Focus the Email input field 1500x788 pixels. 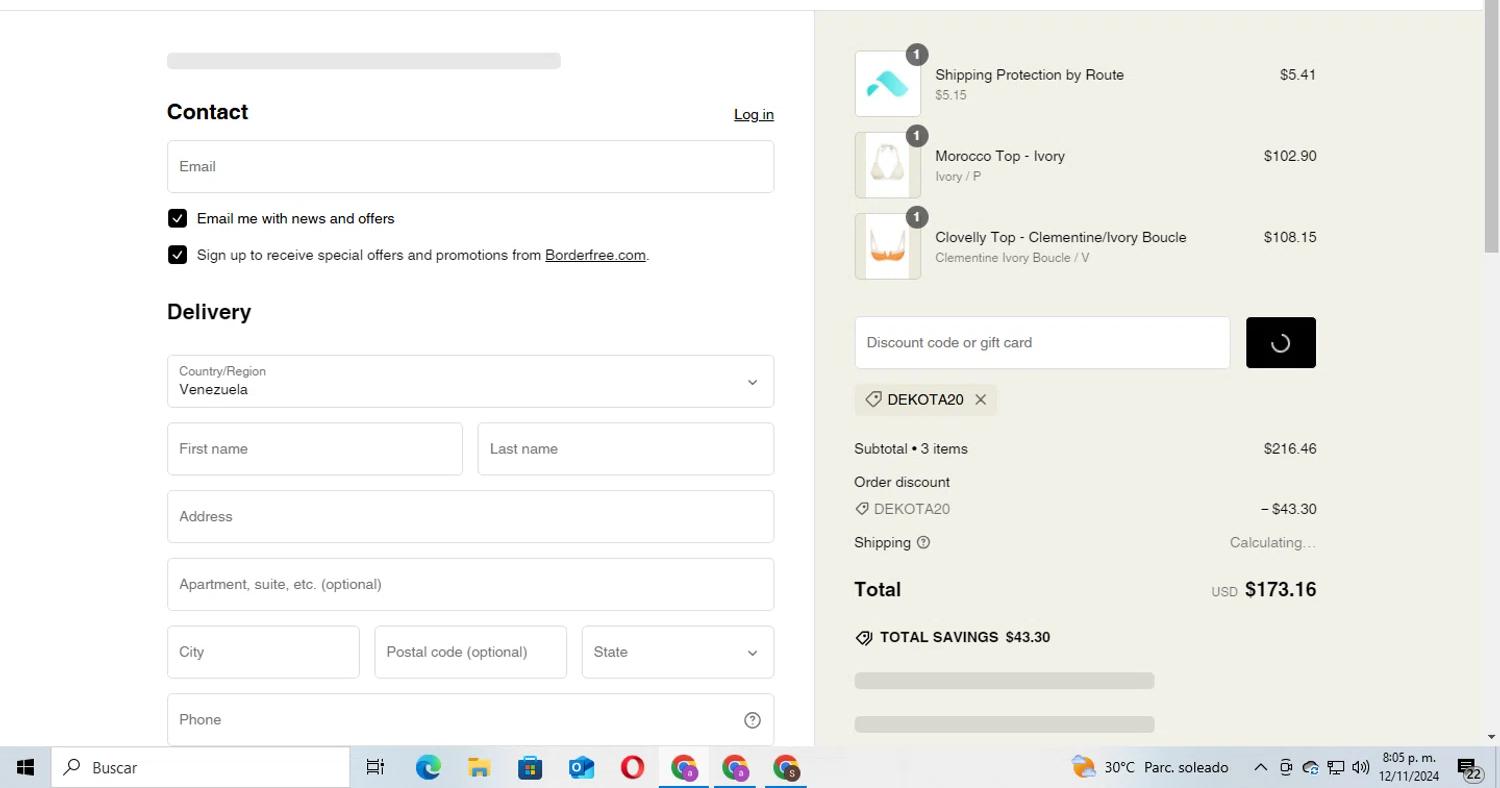pyautogui.click(x=470, y=166)
